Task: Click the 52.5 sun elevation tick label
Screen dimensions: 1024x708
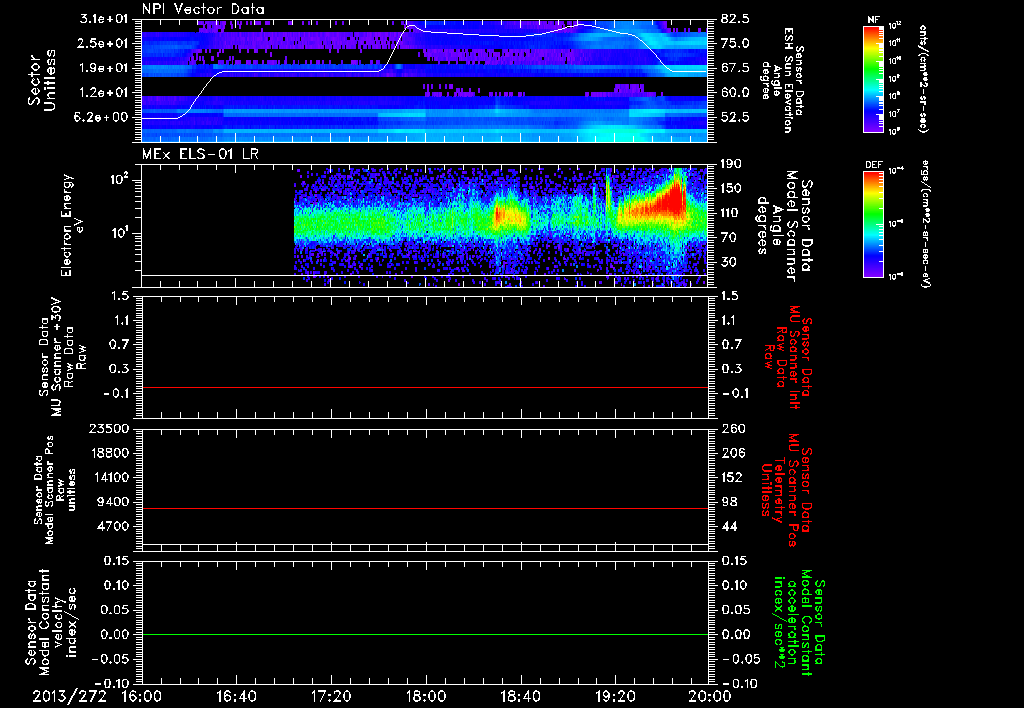Action: (x=736, y=117)
